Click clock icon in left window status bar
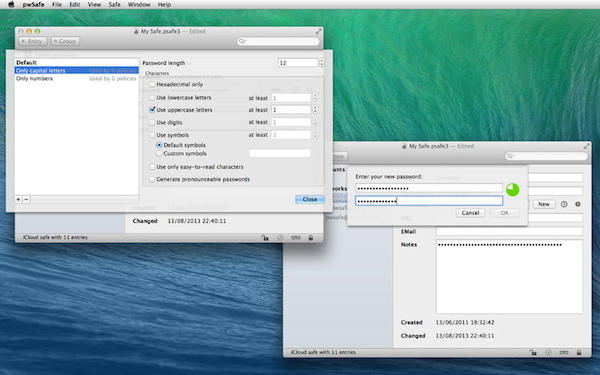Viewport: 600px width, 375px height. tap(280, 238)
